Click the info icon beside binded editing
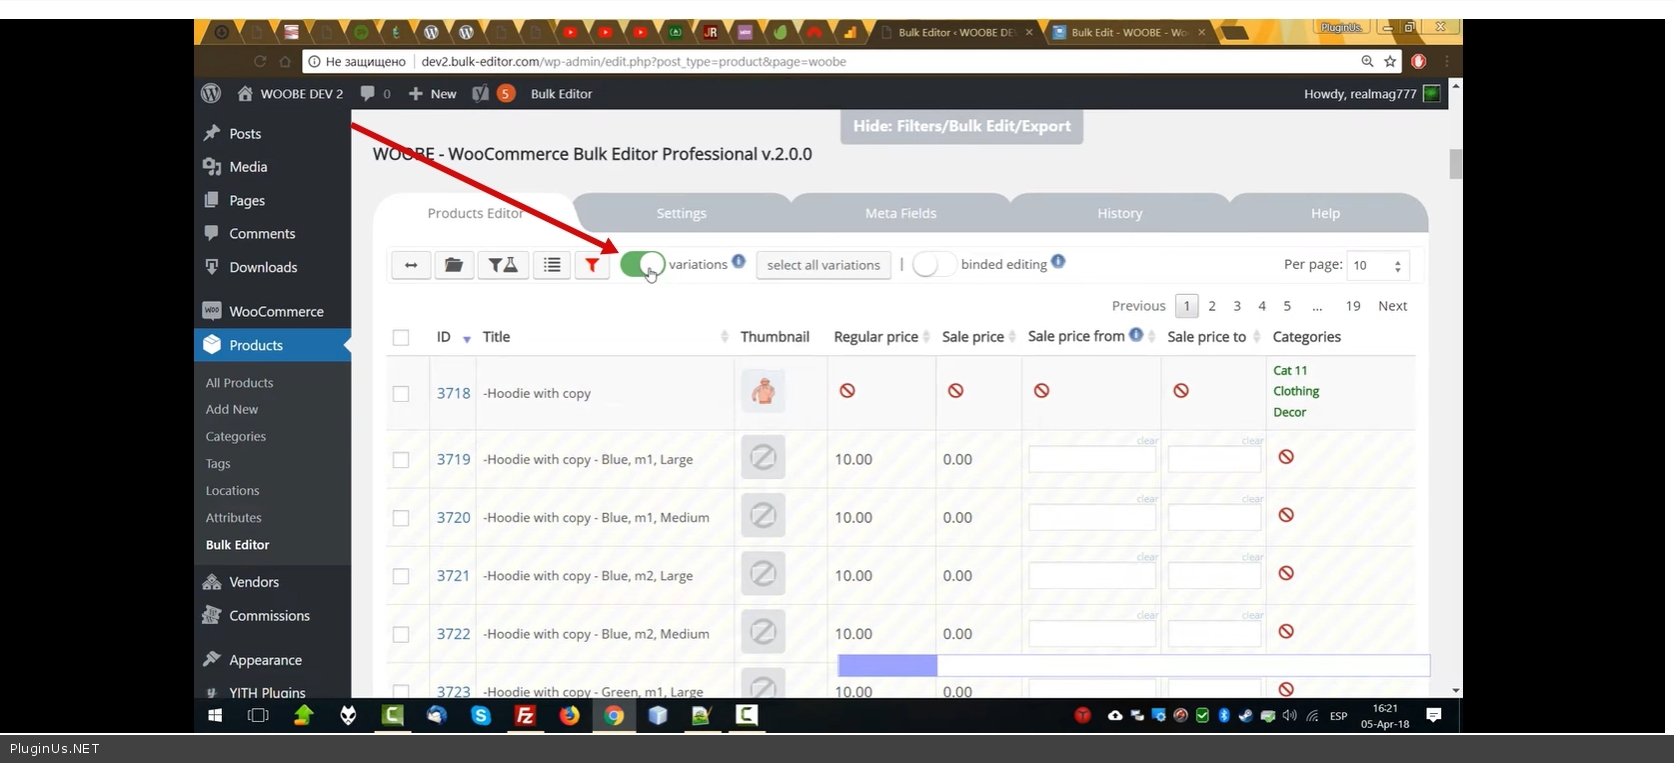 [x=1058, y=262]
